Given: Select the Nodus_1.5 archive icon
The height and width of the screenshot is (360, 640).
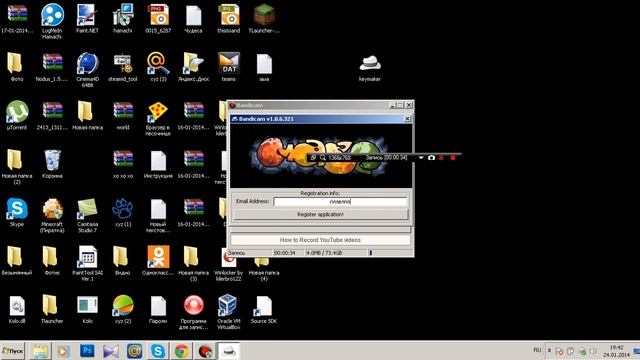Looking at the screenshot, I should pyautogui.click(x=52, y=67).
